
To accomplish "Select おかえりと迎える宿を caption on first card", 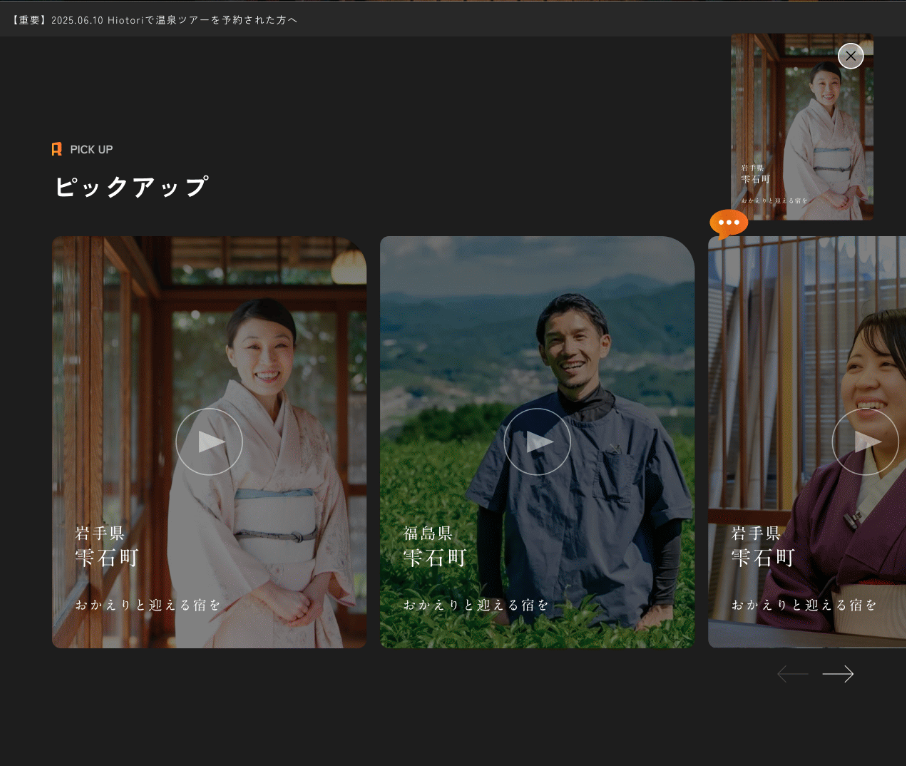I will (148, 605).
